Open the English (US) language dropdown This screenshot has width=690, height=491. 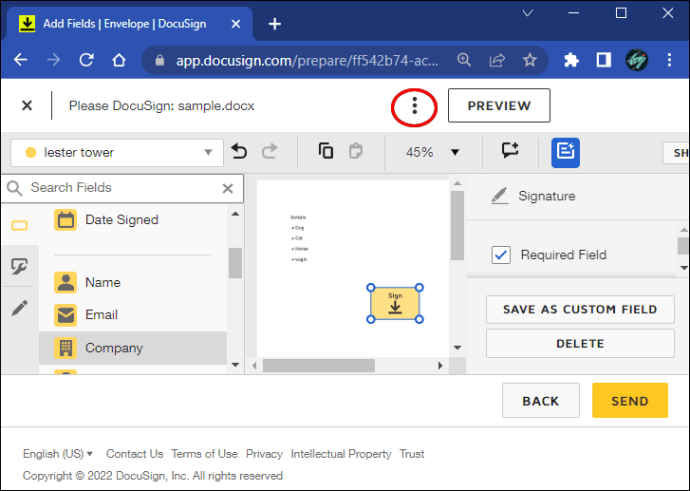tap(58, 454)
